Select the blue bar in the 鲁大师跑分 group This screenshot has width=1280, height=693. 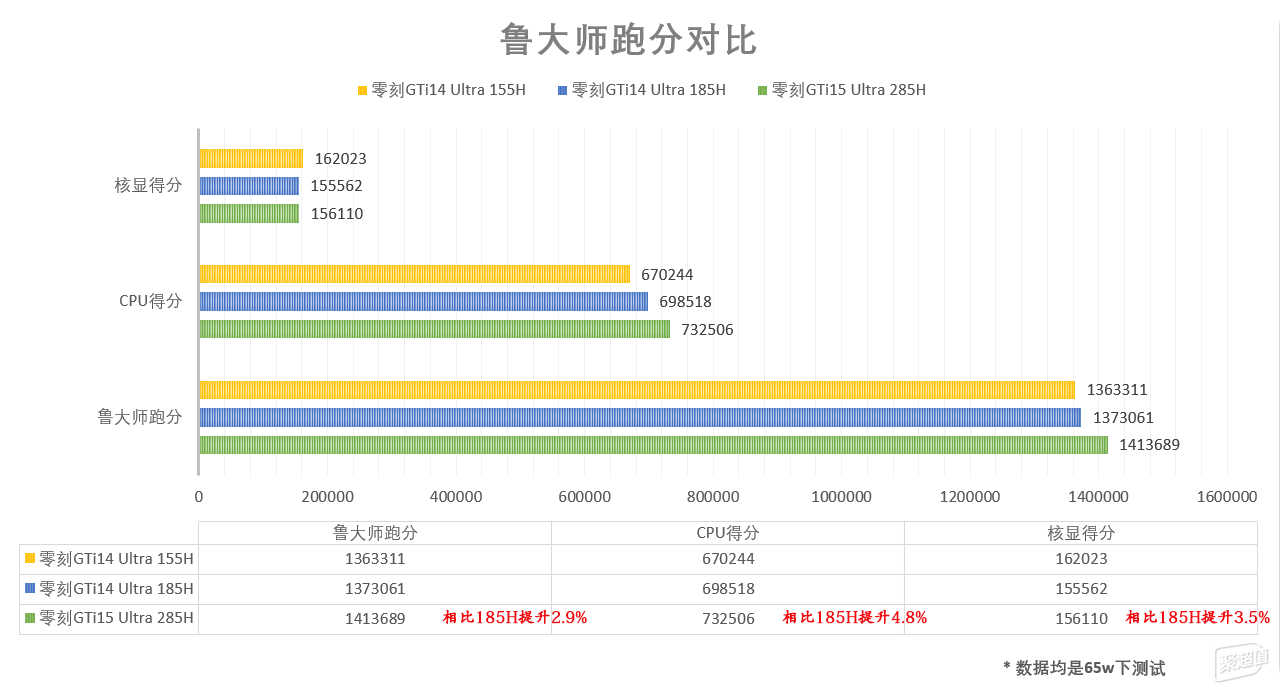(x=640, y=417)
